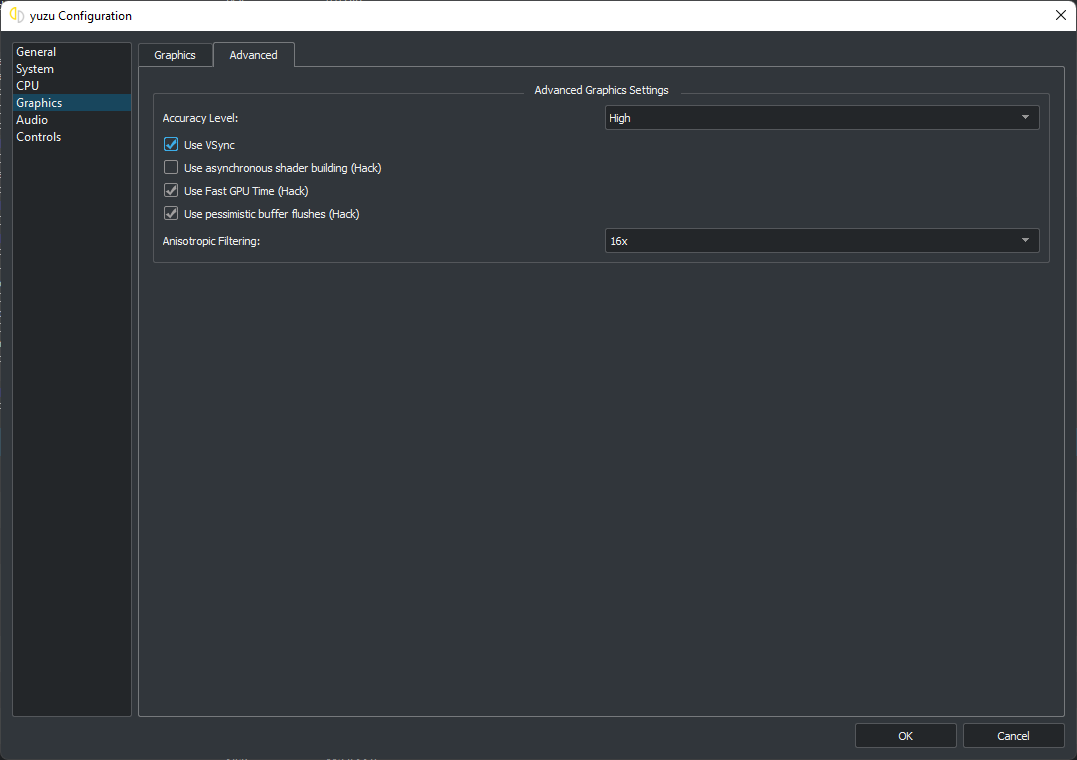Expand the Anisotropic Filtering dropdown arrow
The height and width of the screenshot is (760, 1077).
point(1025,241)
